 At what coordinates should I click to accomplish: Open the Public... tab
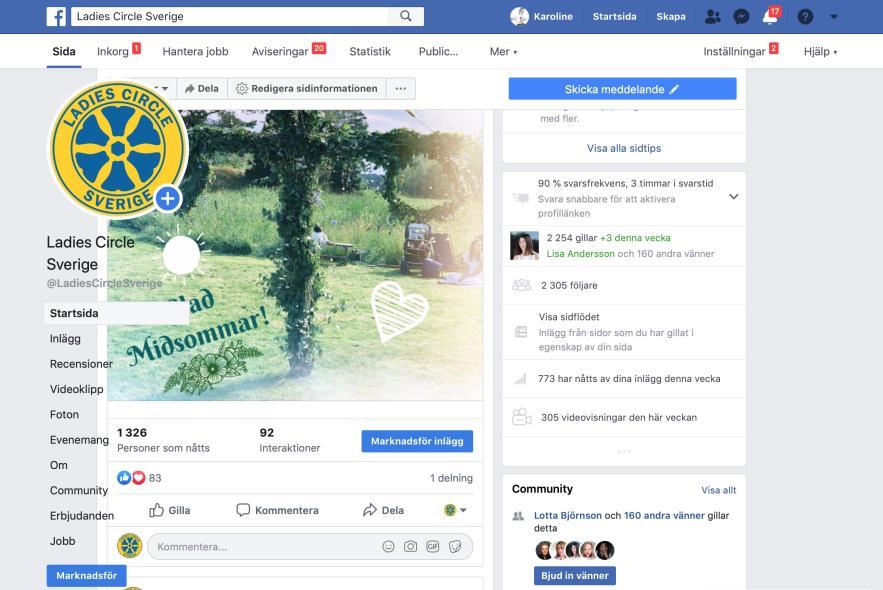click(438, 52)
